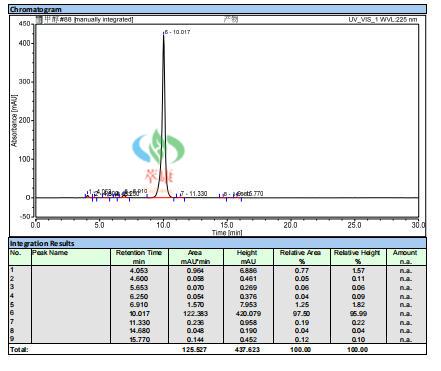Click height value 420.079

pos(248,314)
